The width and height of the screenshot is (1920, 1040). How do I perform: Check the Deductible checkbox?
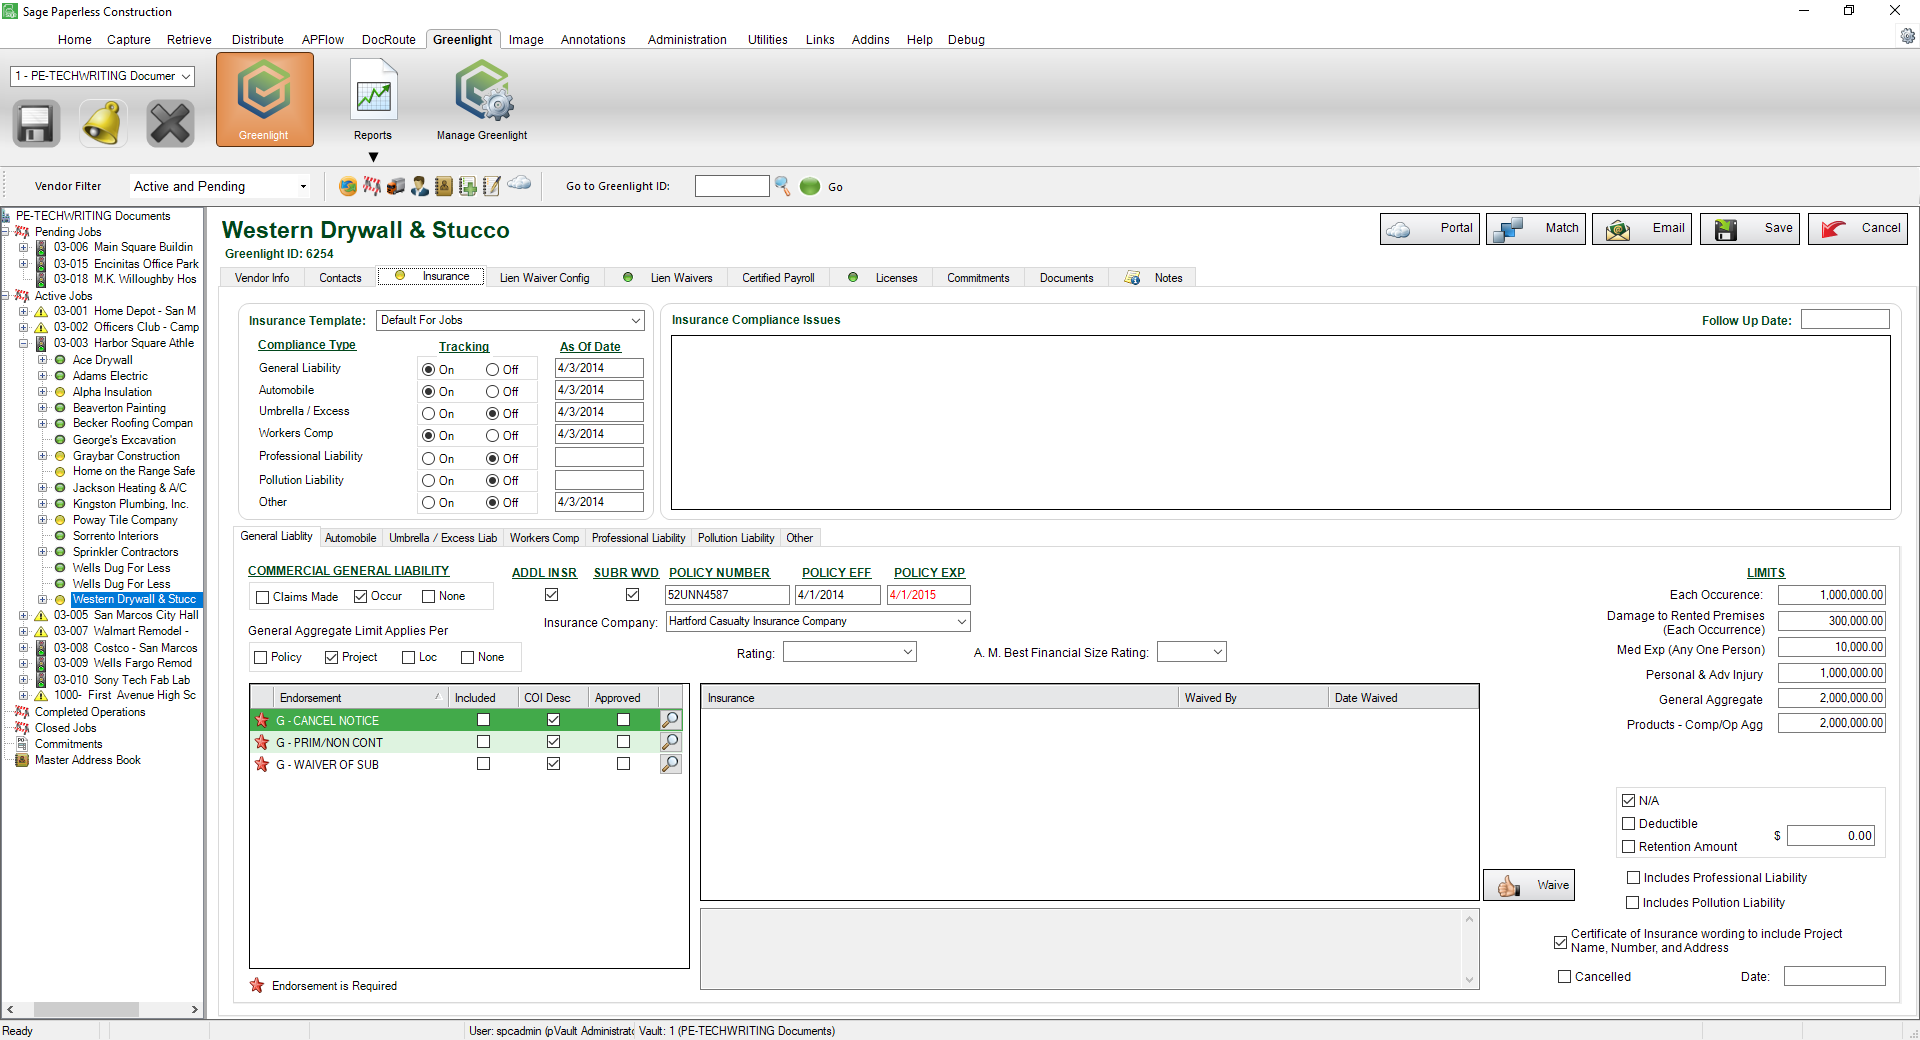tap(1629, 824)
